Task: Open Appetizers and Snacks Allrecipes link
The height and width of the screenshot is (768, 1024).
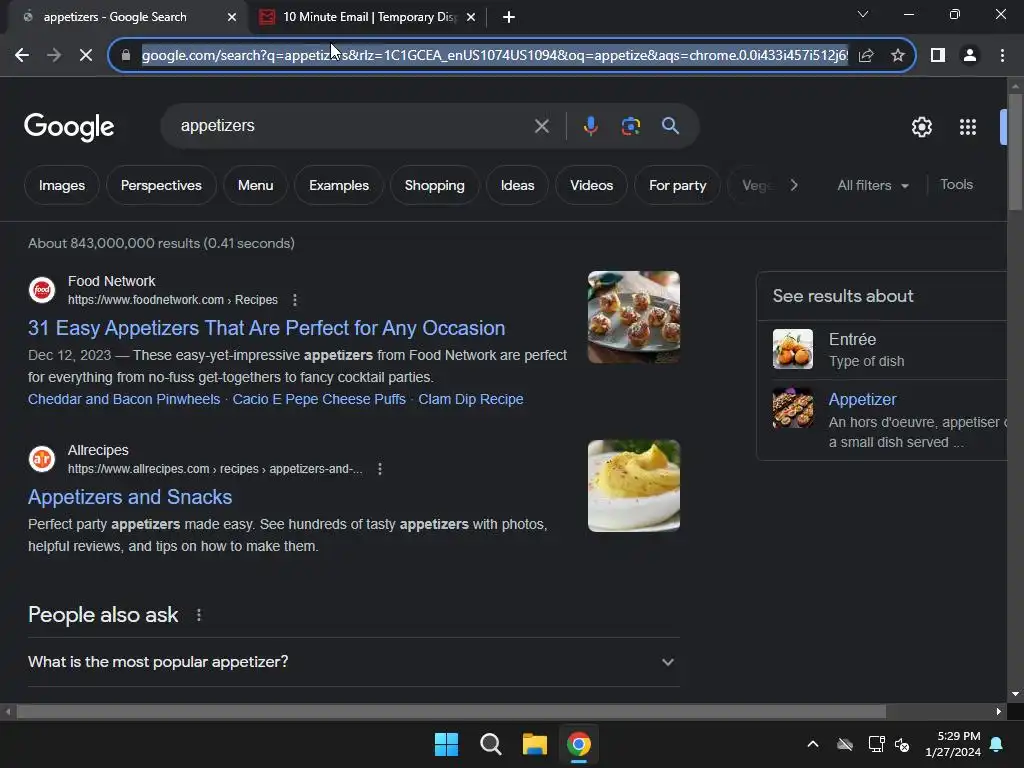Action: coord(130,497)
